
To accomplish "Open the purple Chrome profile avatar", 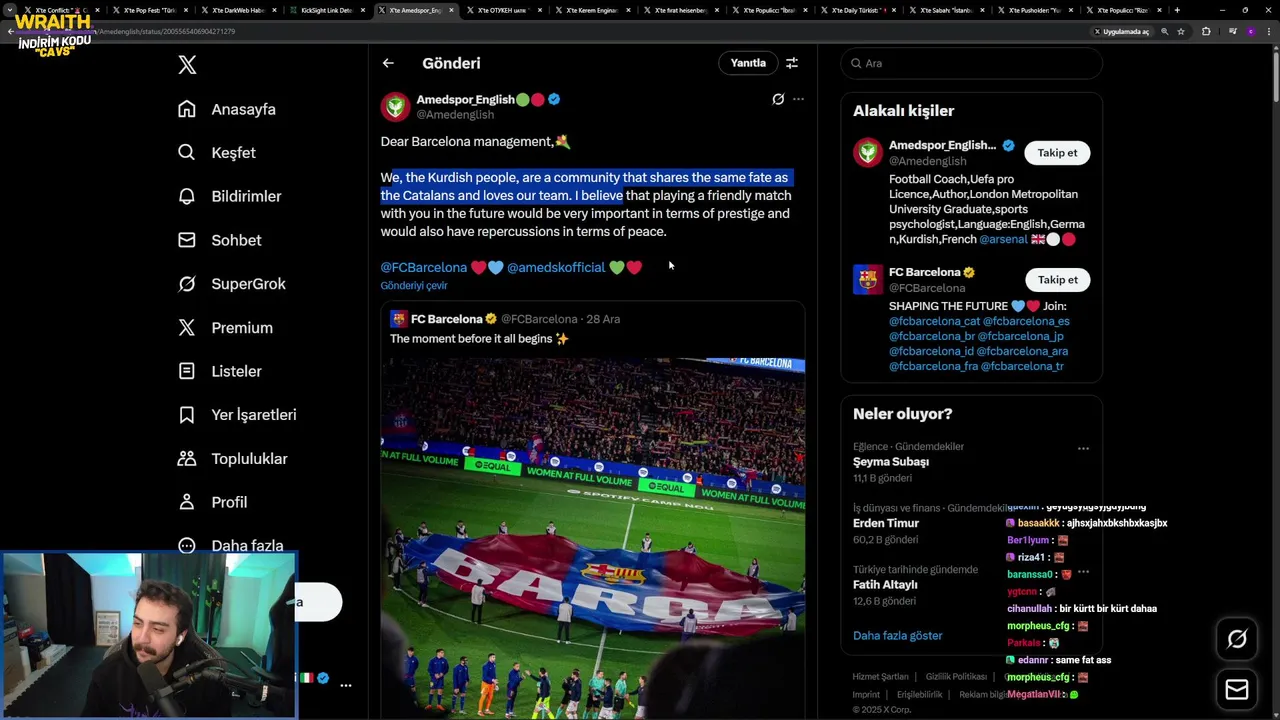I will click(1250, 31).
